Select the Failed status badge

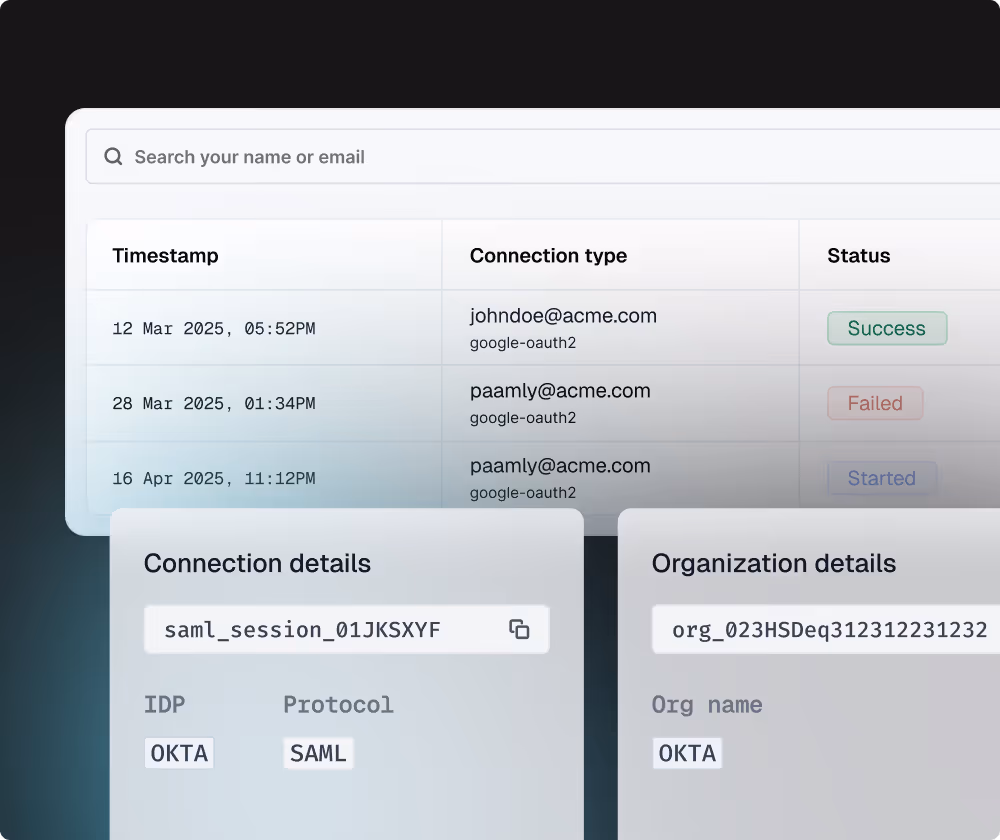875,403
